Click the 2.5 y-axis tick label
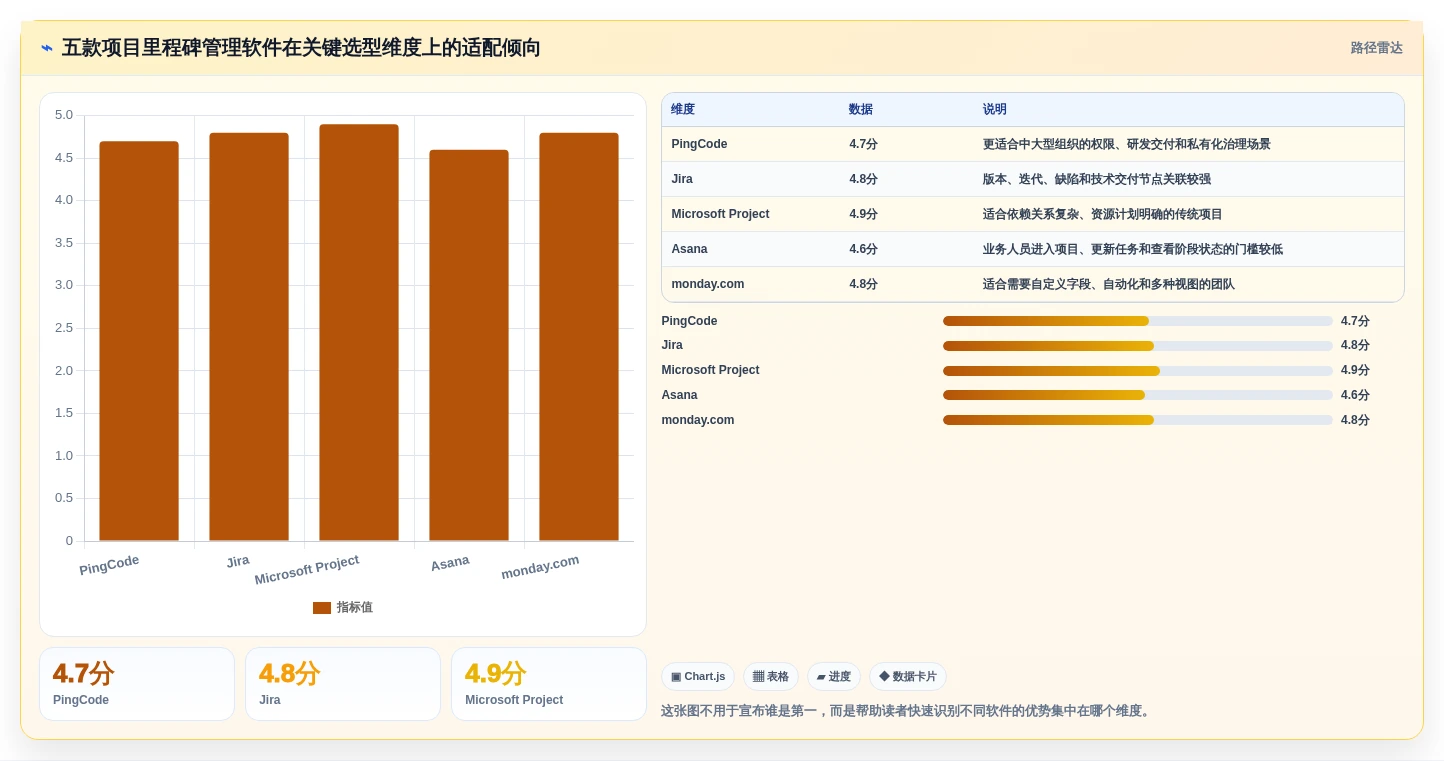This screenshot has height=761, width=1444. tap(64, 328)
